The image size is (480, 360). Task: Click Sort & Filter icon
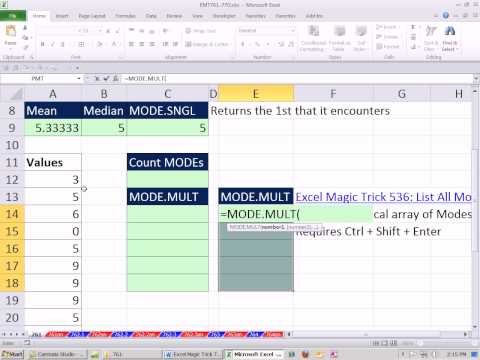pos(431,31)
